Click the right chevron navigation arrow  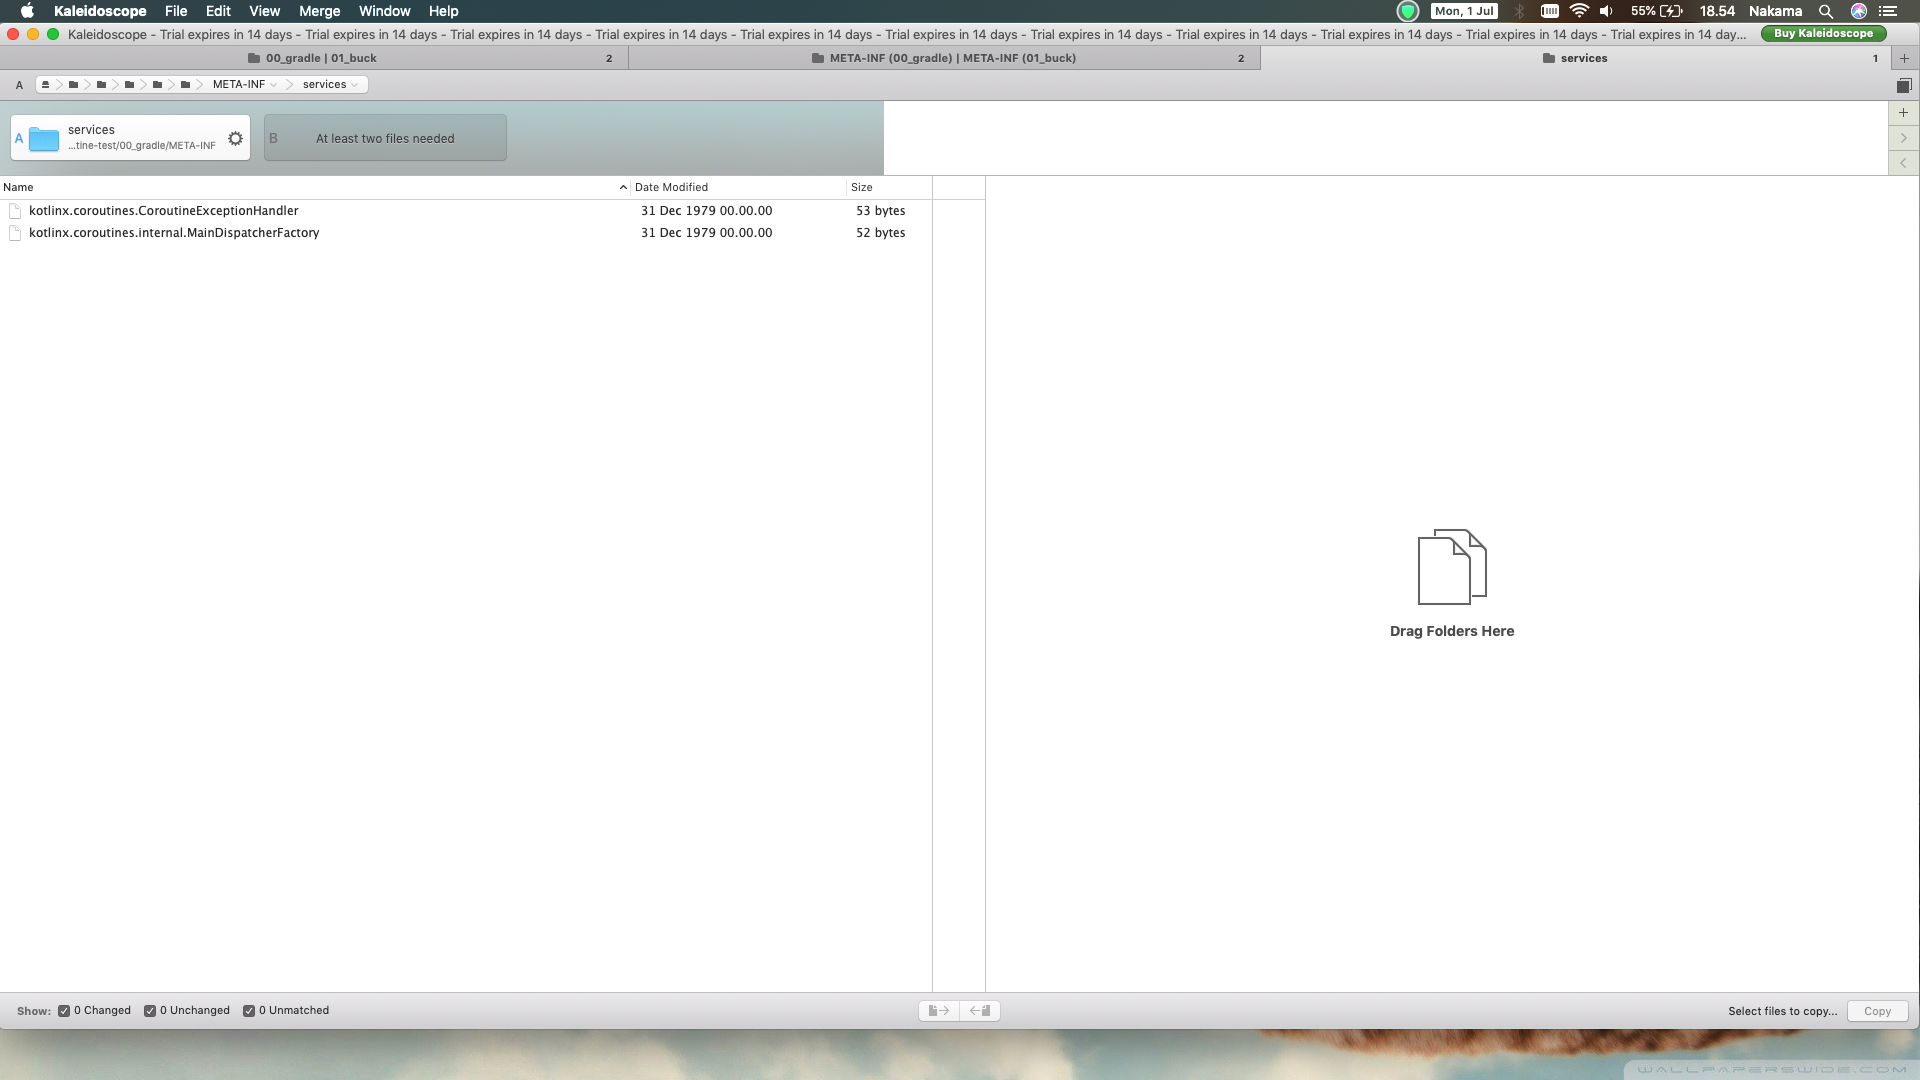(x=1903, y=138)
